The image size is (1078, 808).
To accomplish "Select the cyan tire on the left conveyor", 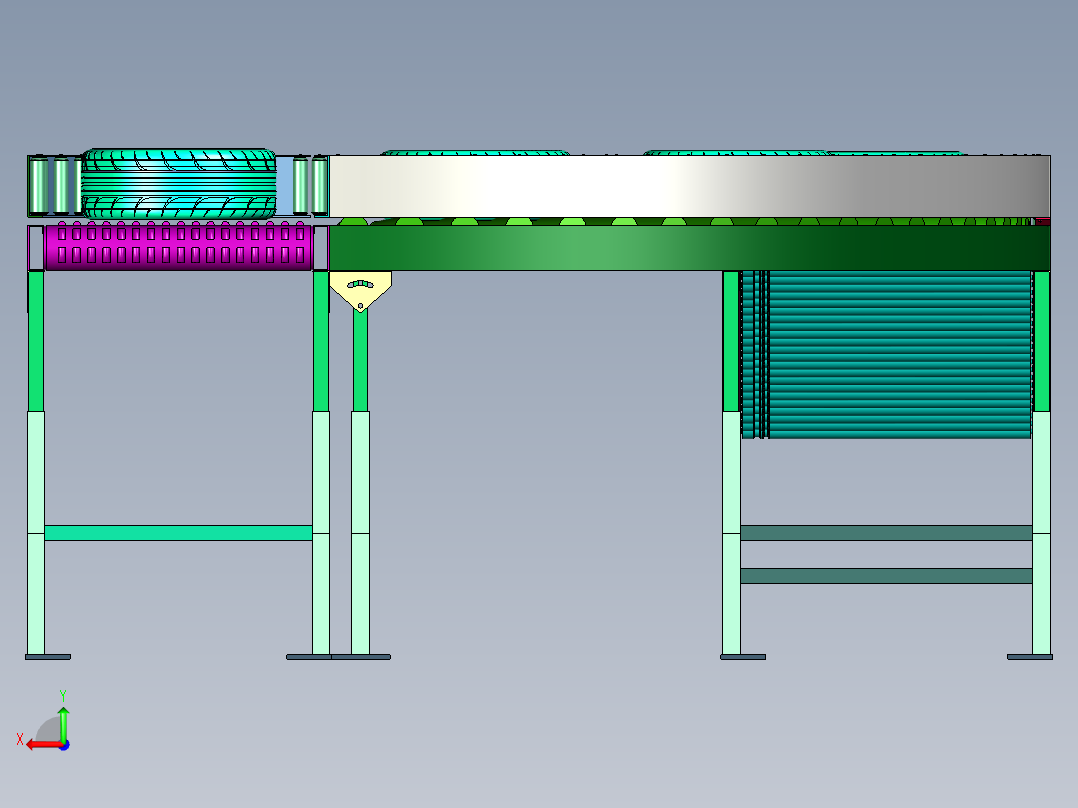I will [x=179, y=184].
